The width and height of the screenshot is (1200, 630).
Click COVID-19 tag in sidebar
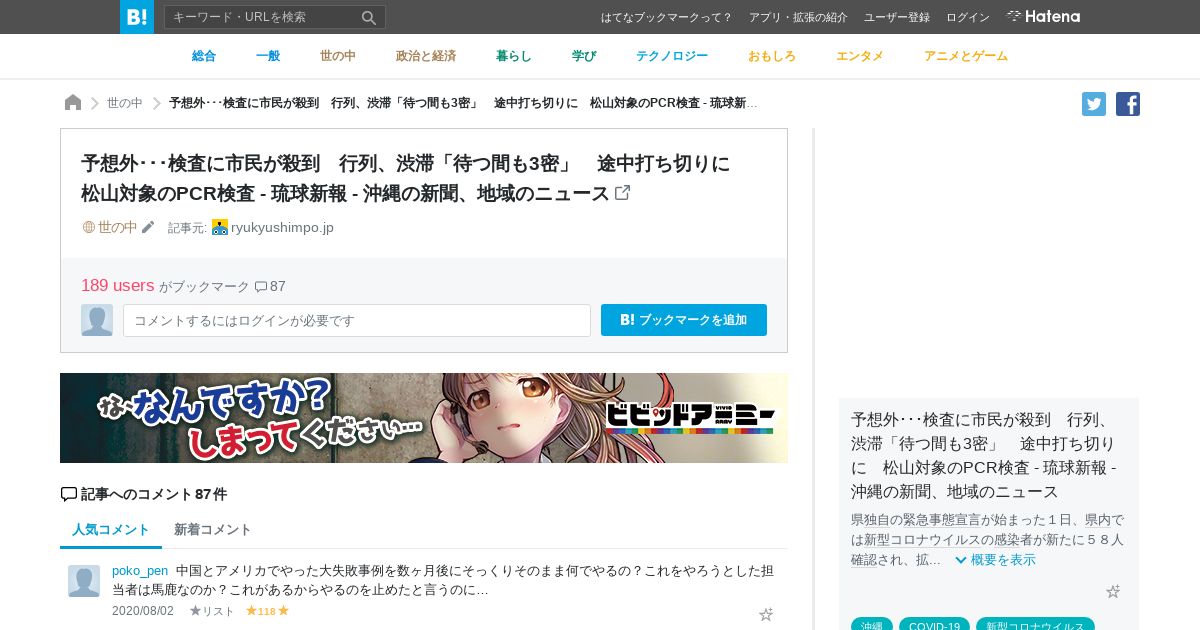point(934,626)
